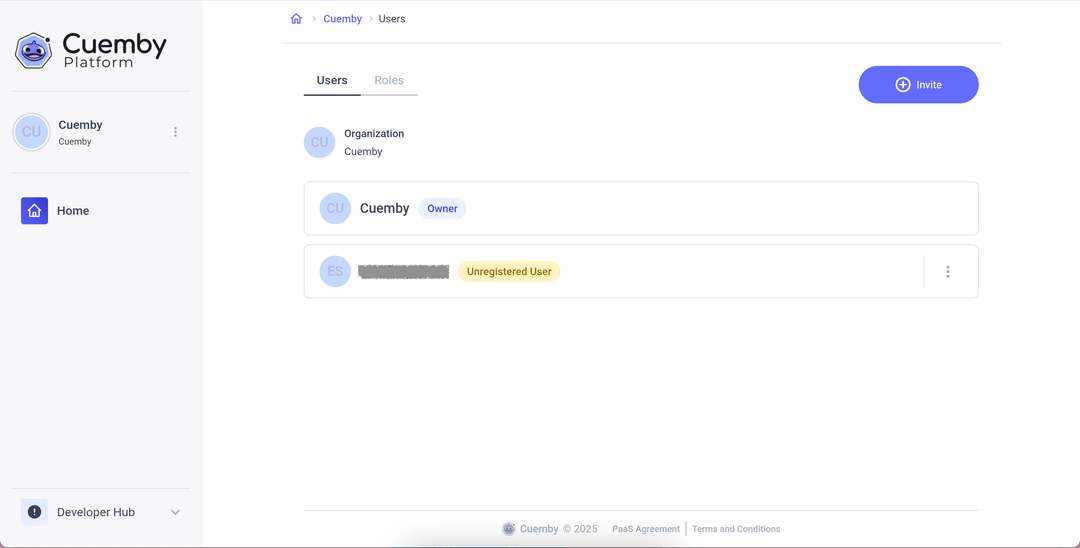Click the Owner badge
This screenshot has width=1080, height=548.
[x=442, y=209]
